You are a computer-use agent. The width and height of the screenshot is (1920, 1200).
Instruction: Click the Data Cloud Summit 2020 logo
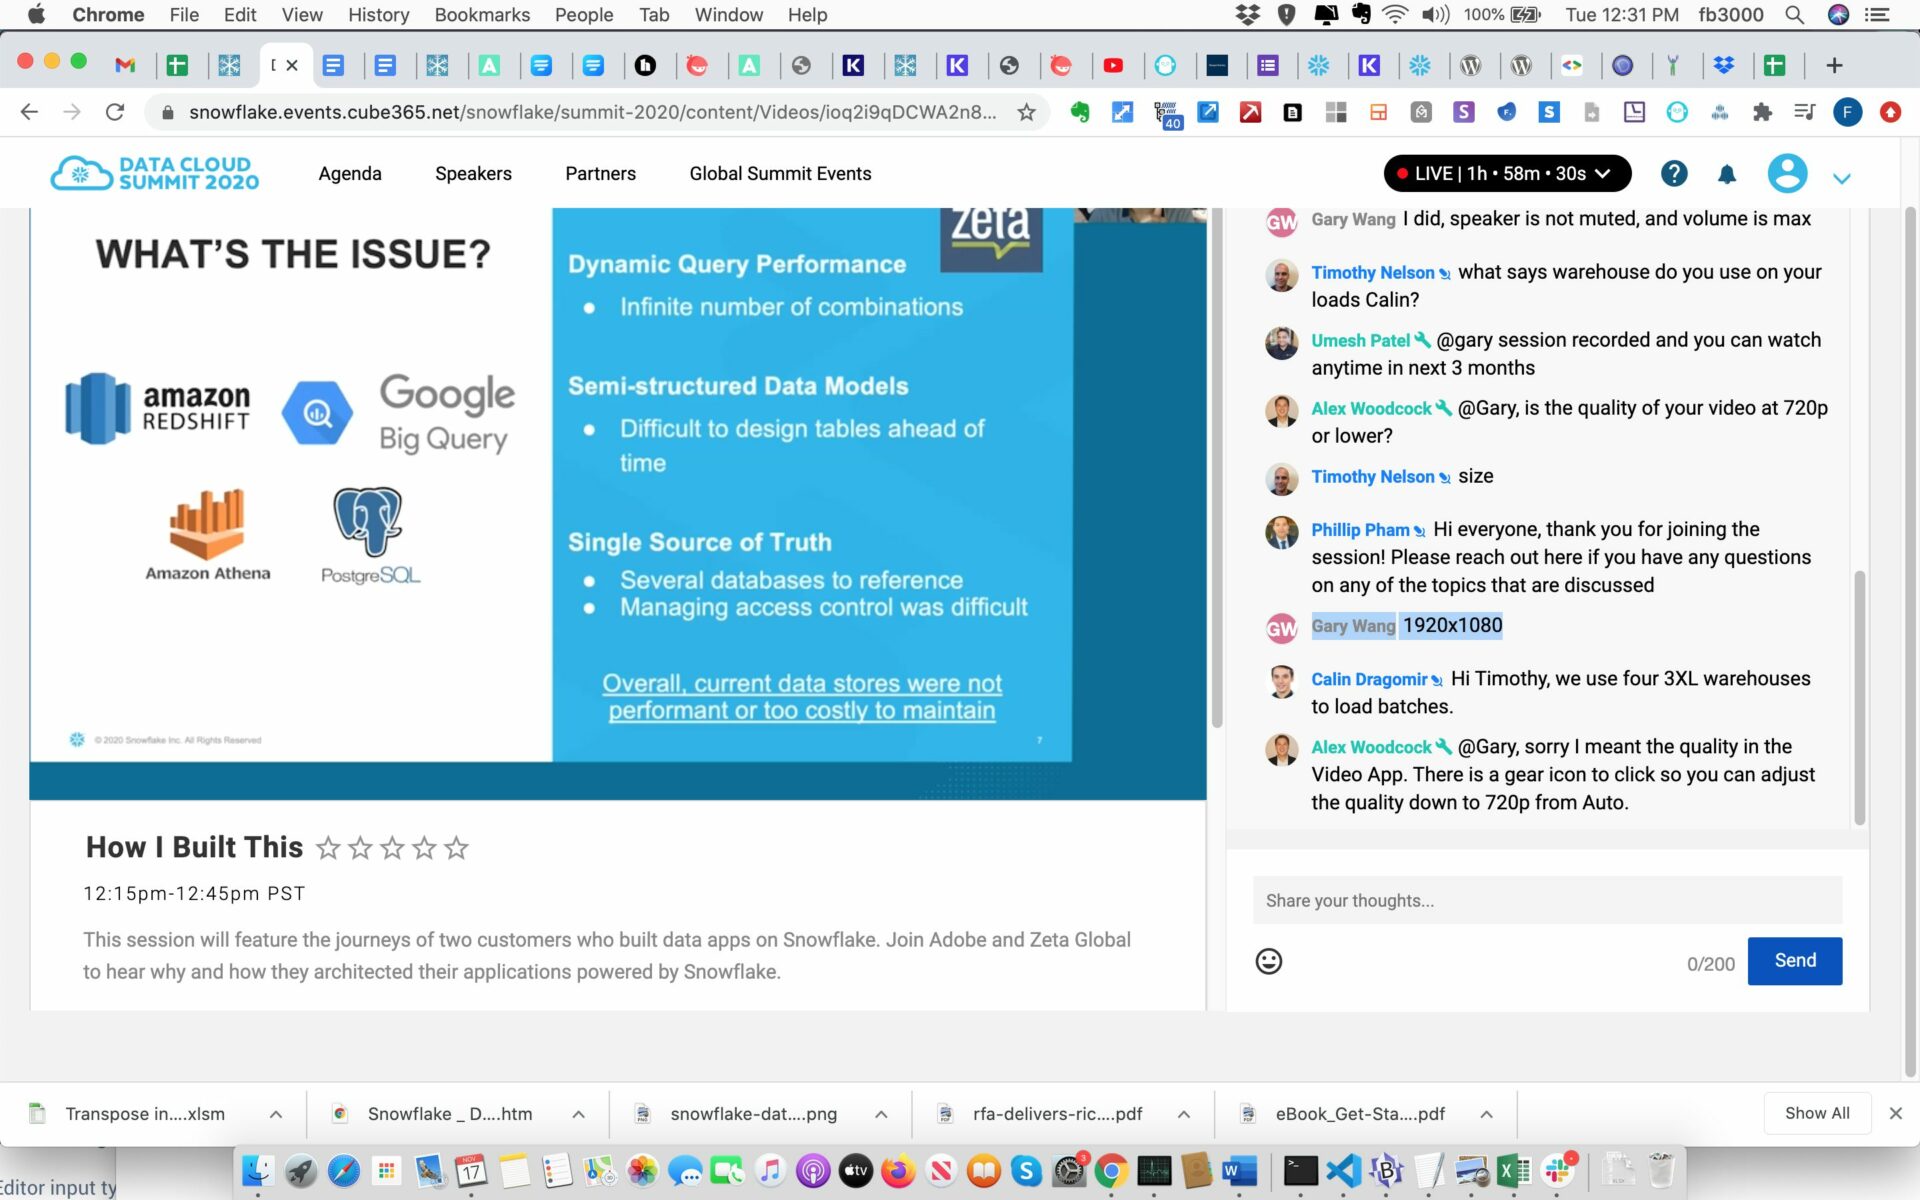tap(155, 173)
